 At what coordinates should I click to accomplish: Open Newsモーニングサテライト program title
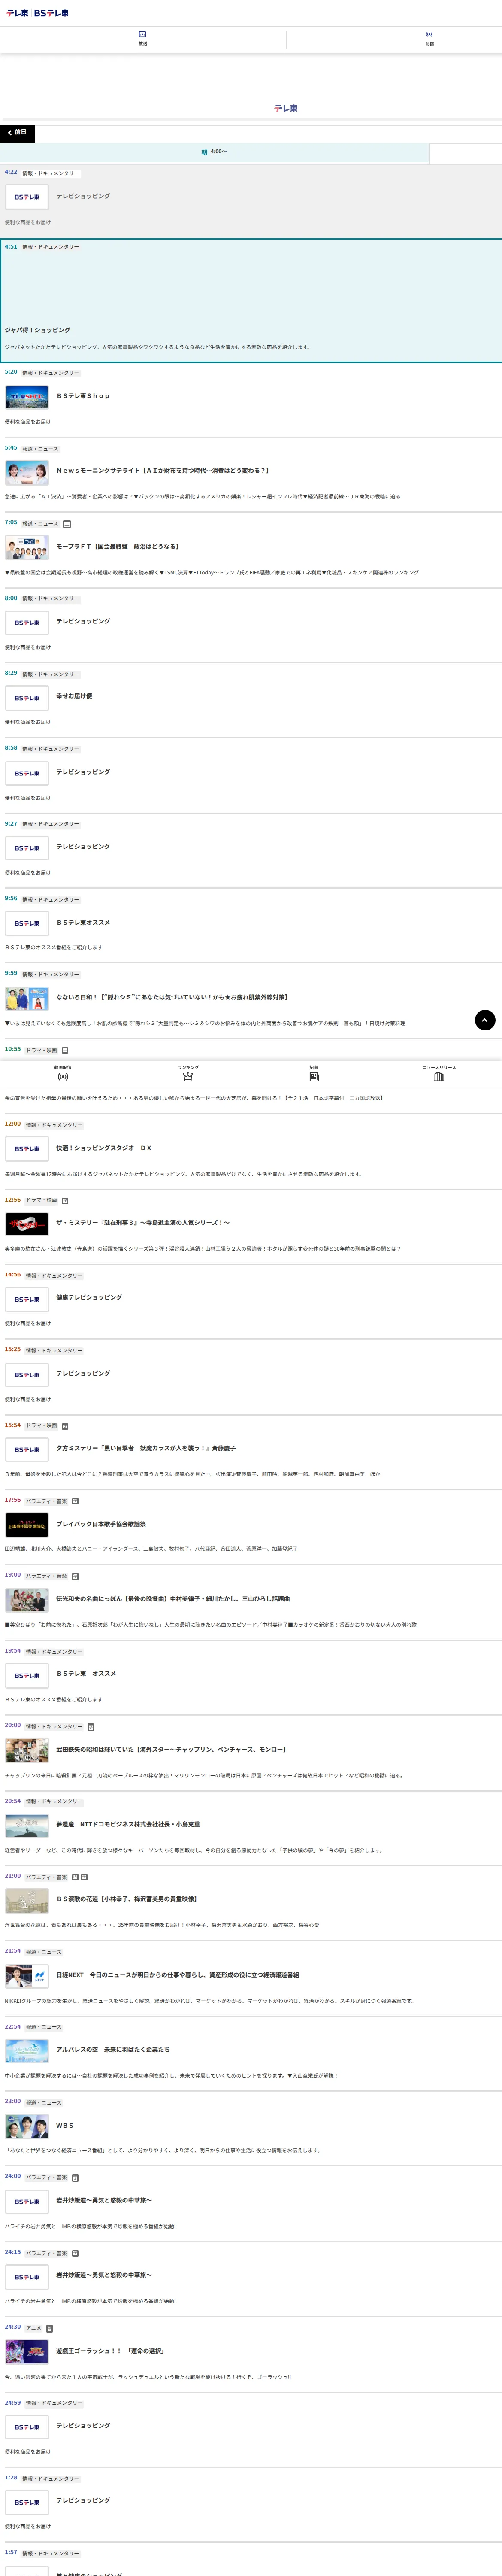pyautogui.click(x=162, y=470)
